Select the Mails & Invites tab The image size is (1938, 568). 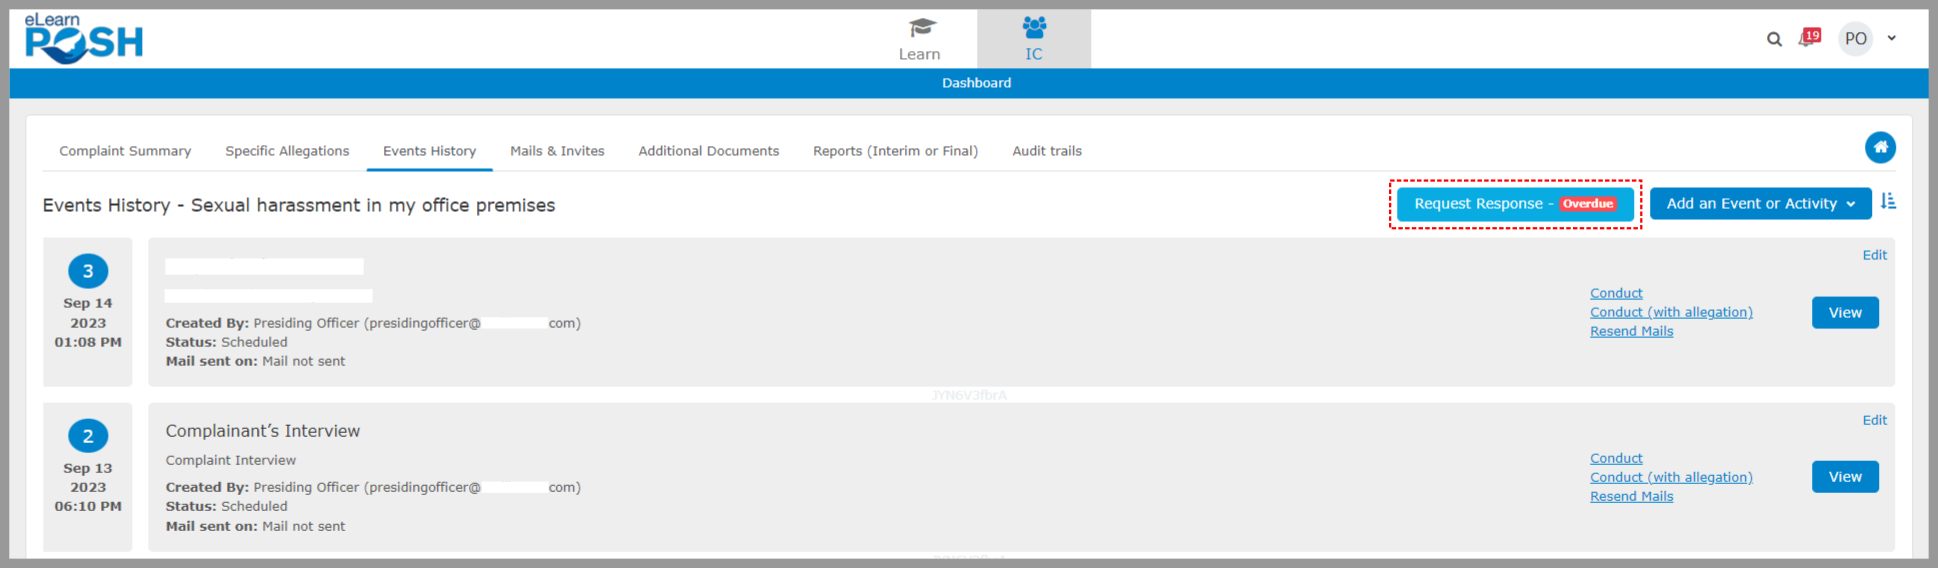pyautogui.click(x=557, y=151)
